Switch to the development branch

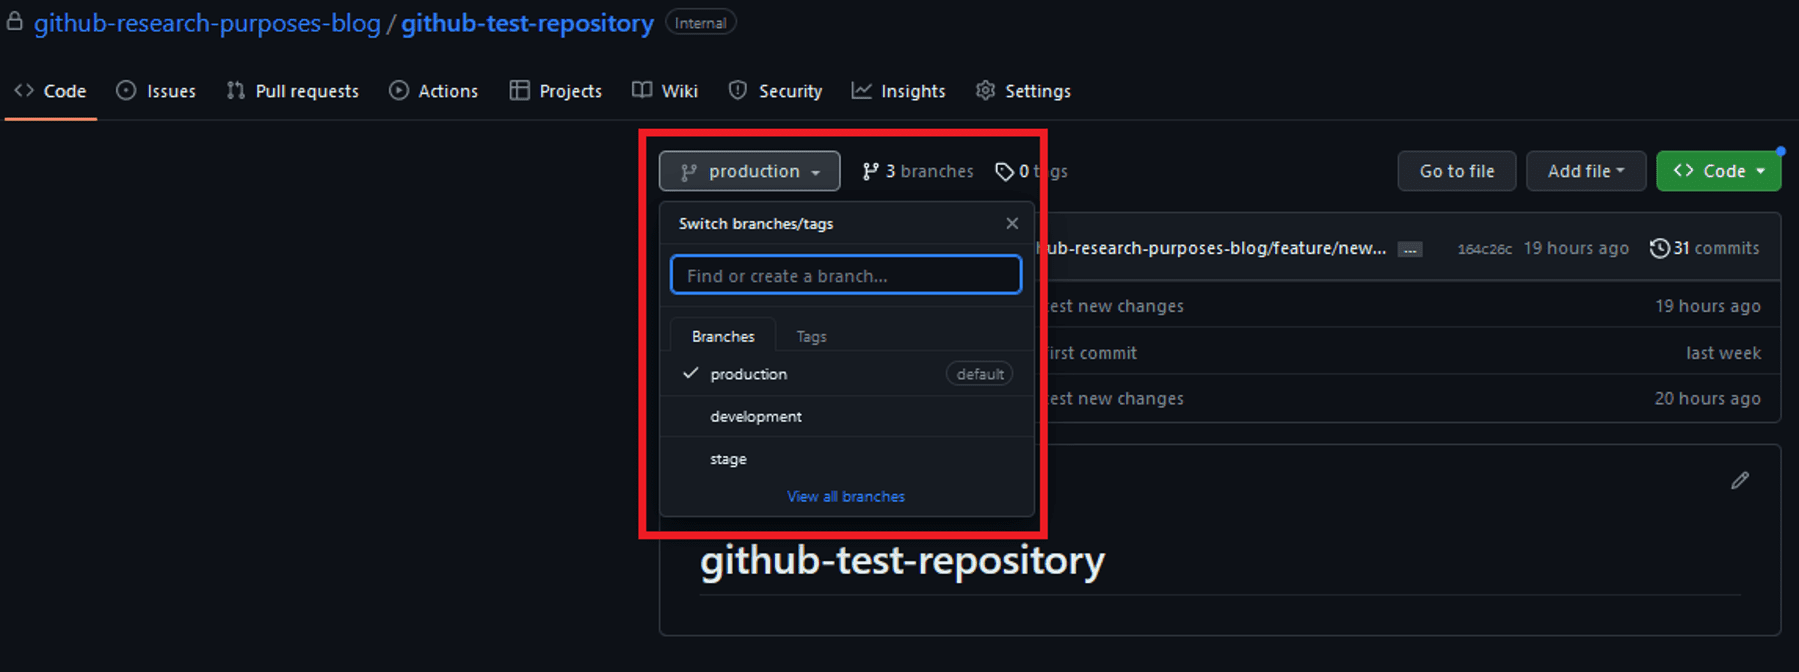(756, 417)
